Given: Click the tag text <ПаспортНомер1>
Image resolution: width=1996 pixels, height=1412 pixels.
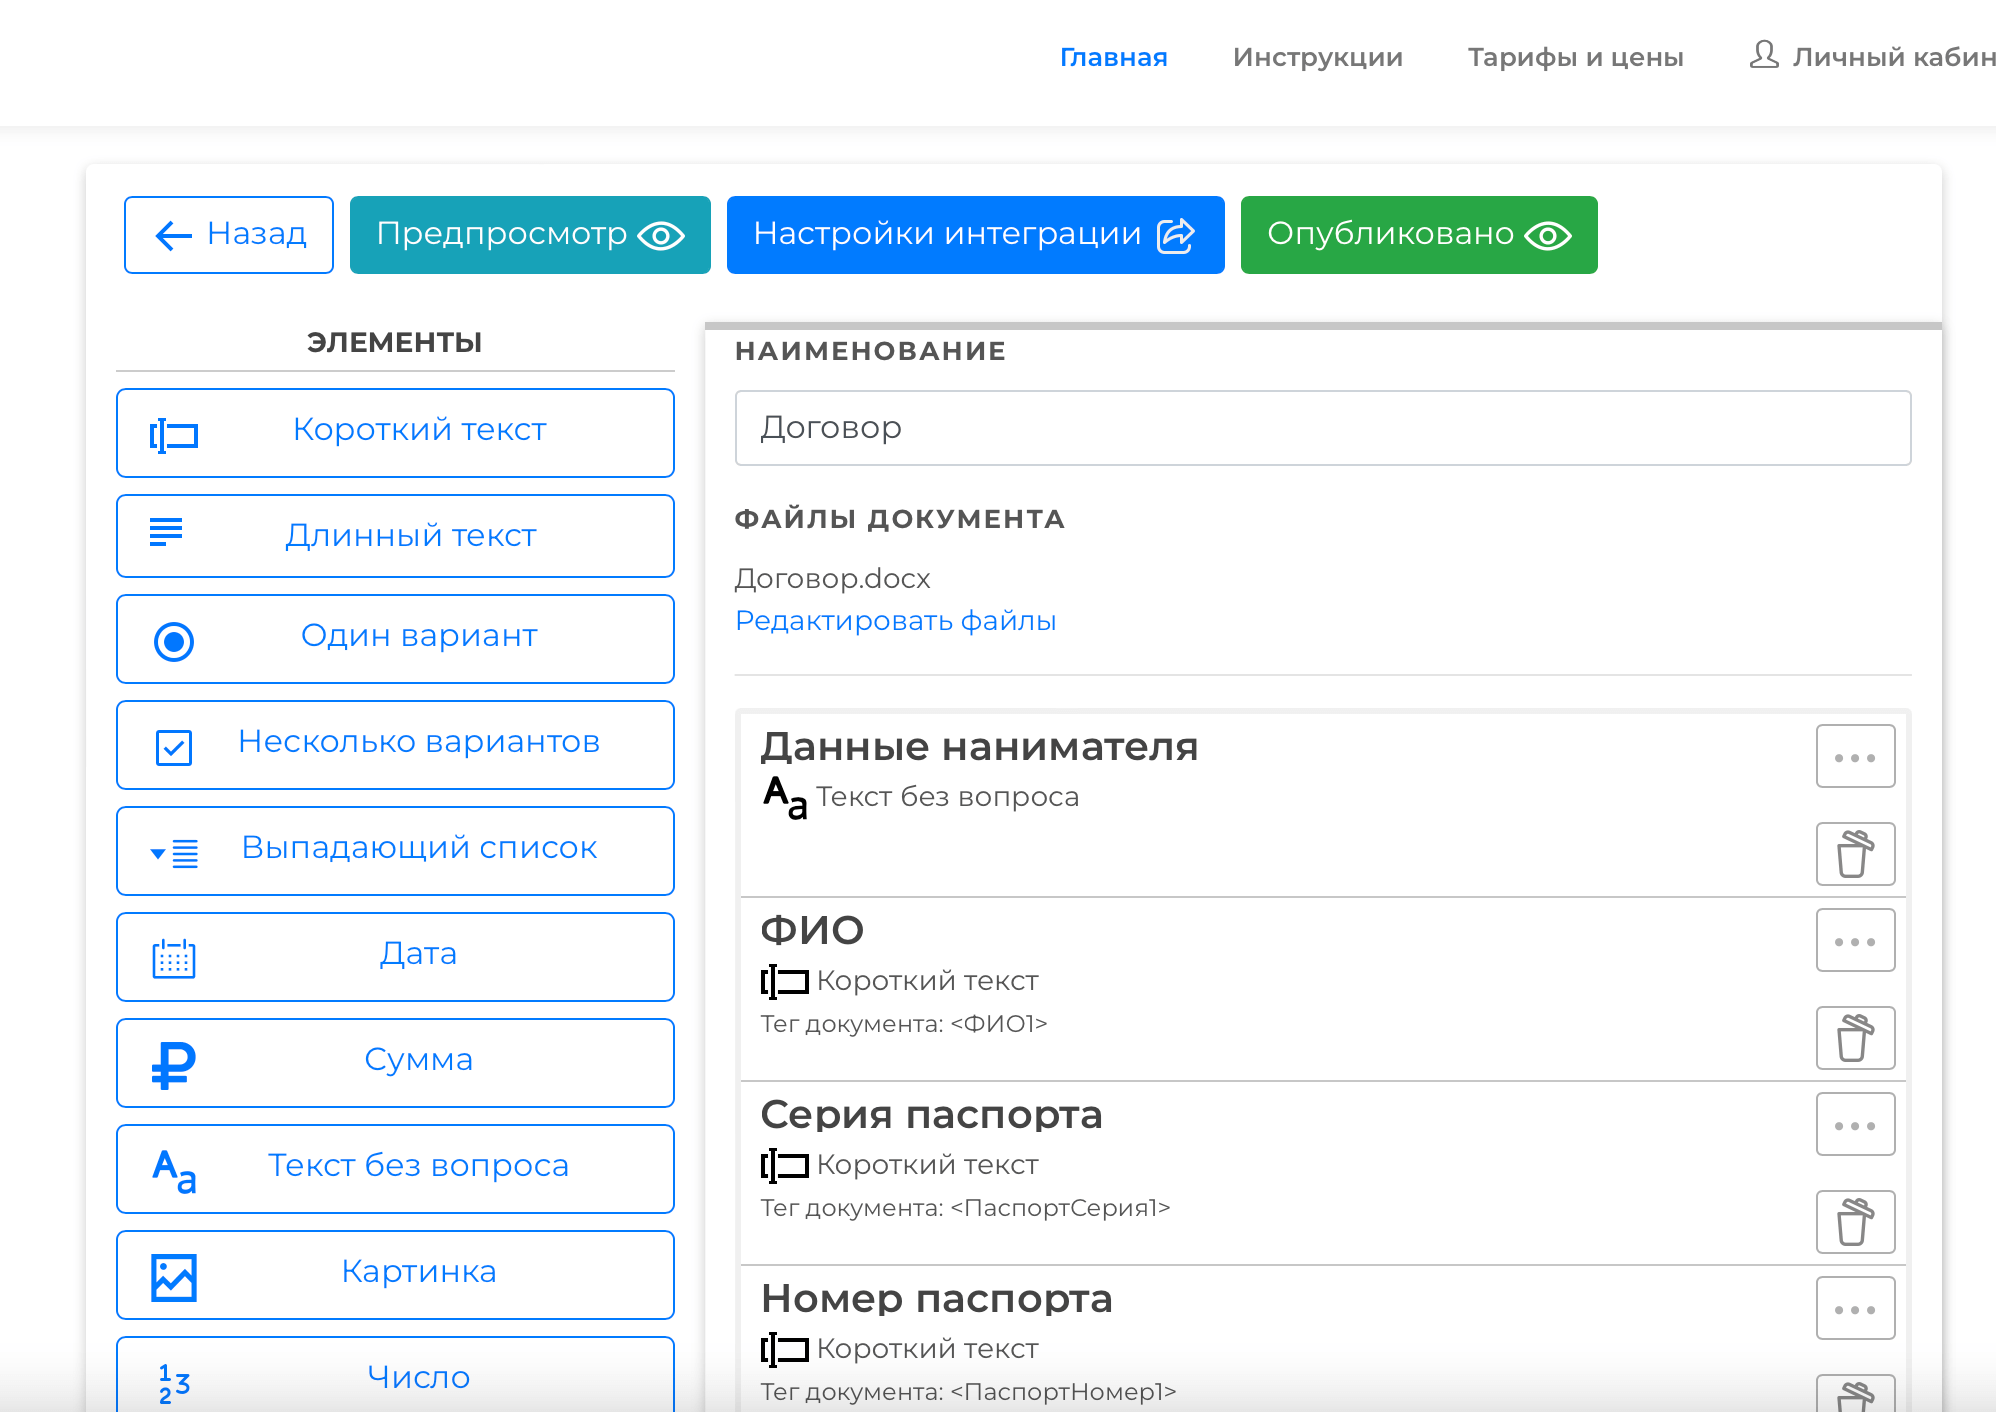Looking at the screenshot, I should pyautogui.click(x=1063, y=1392).
